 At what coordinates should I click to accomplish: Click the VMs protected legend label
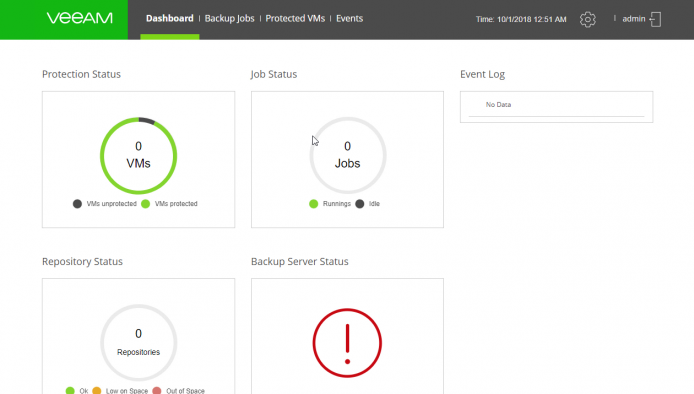tap(176, 204)
